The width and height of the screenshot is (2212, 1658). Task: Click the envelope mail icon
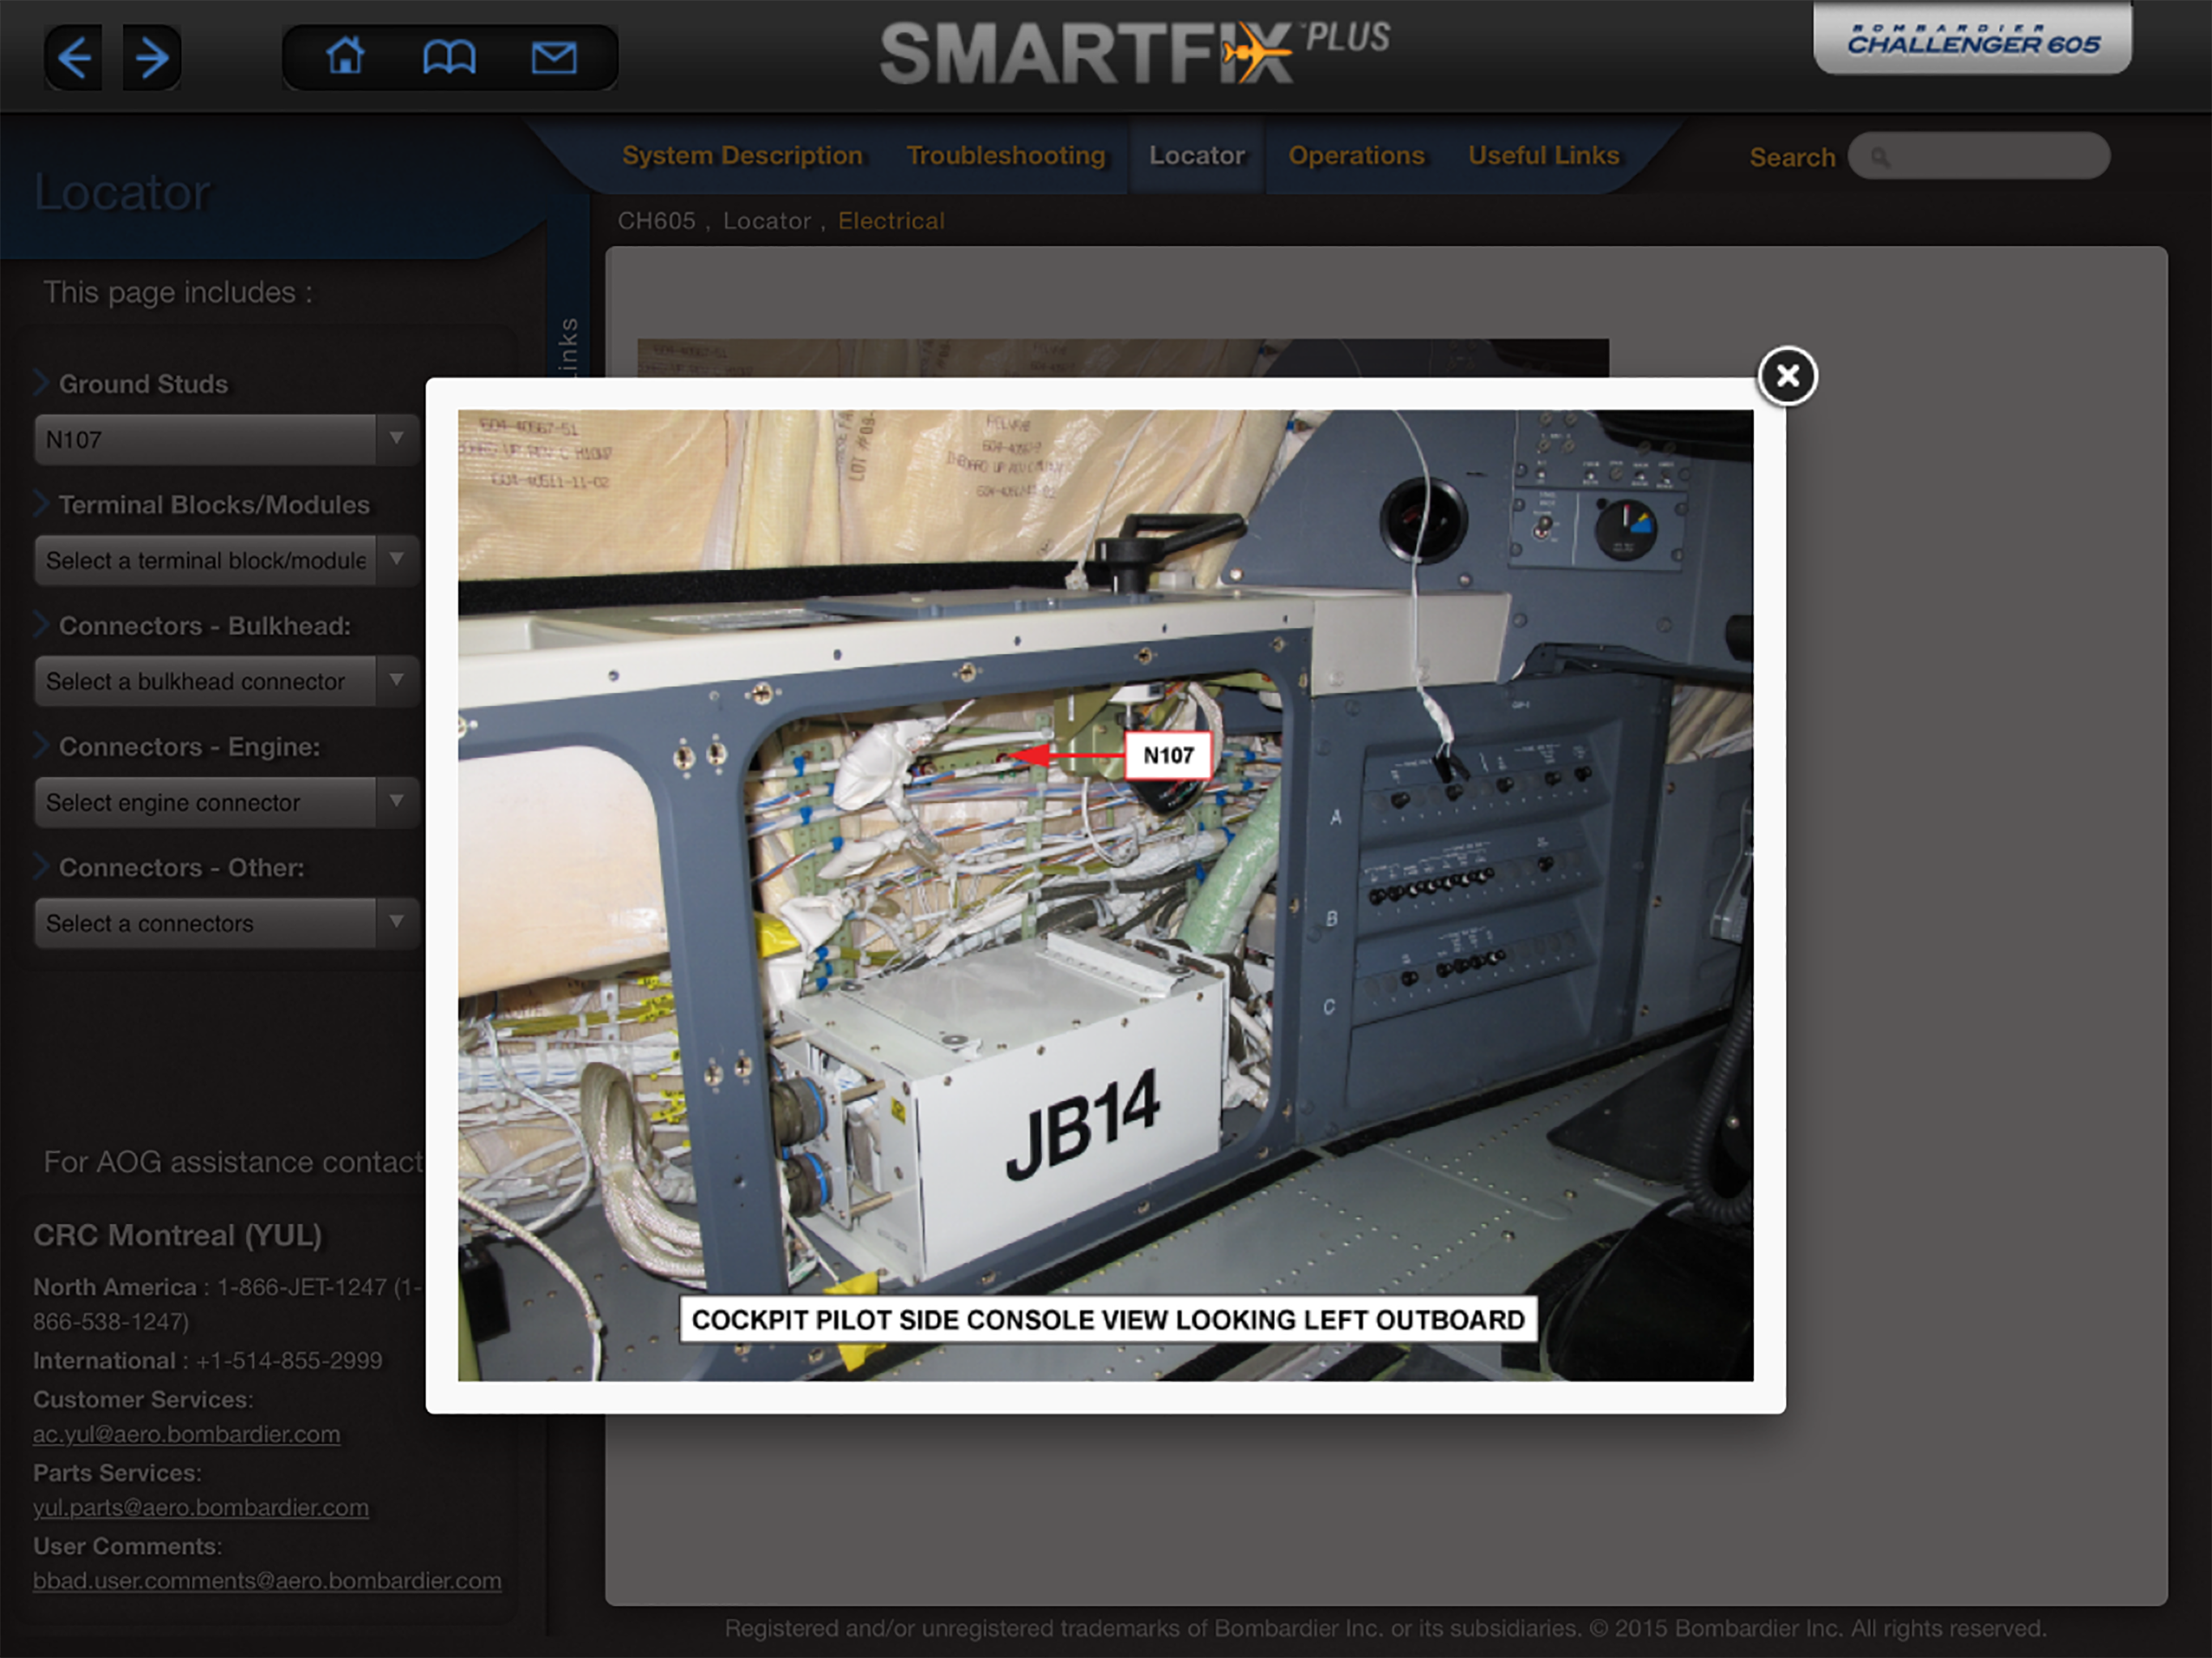(553, 57)
